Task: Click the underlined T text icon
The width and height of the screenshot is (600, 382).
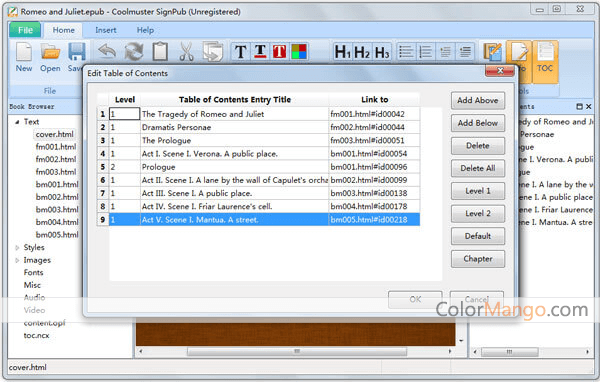Action: [x=260, y=52]
